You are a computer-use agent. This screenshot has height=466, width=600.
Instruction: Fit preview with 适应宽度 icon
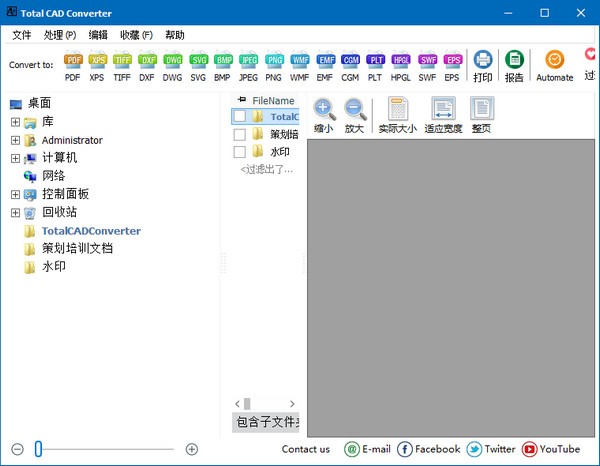(443, 116)
